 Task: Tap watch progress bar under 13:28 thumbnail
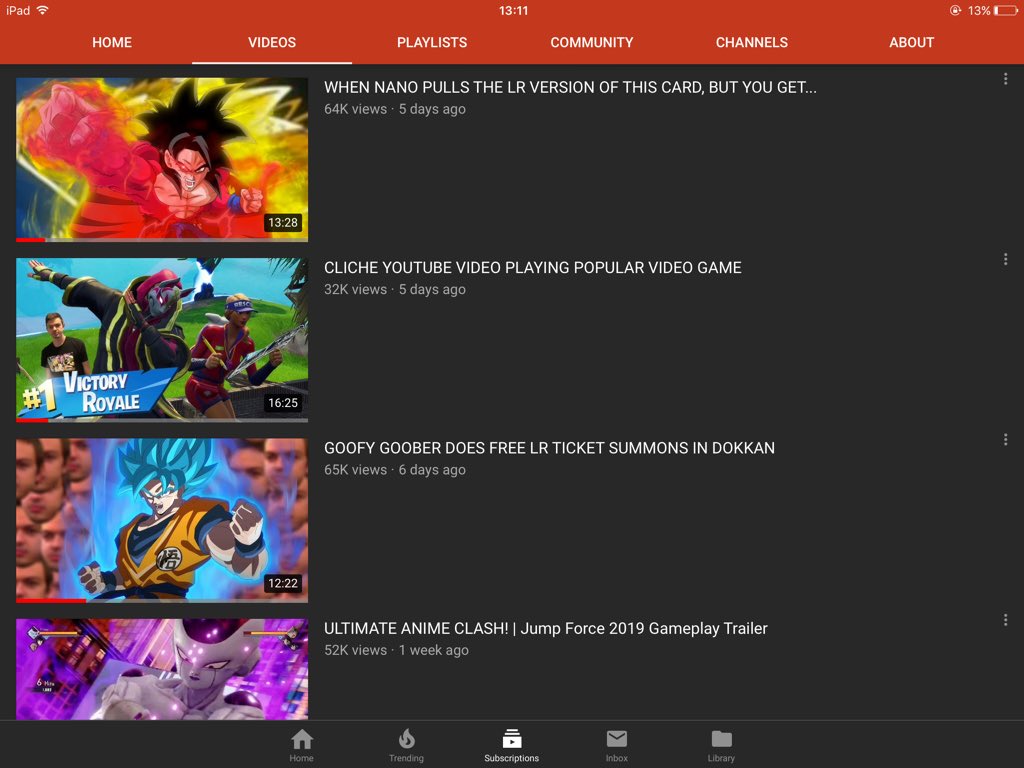(x=162, y=240)
